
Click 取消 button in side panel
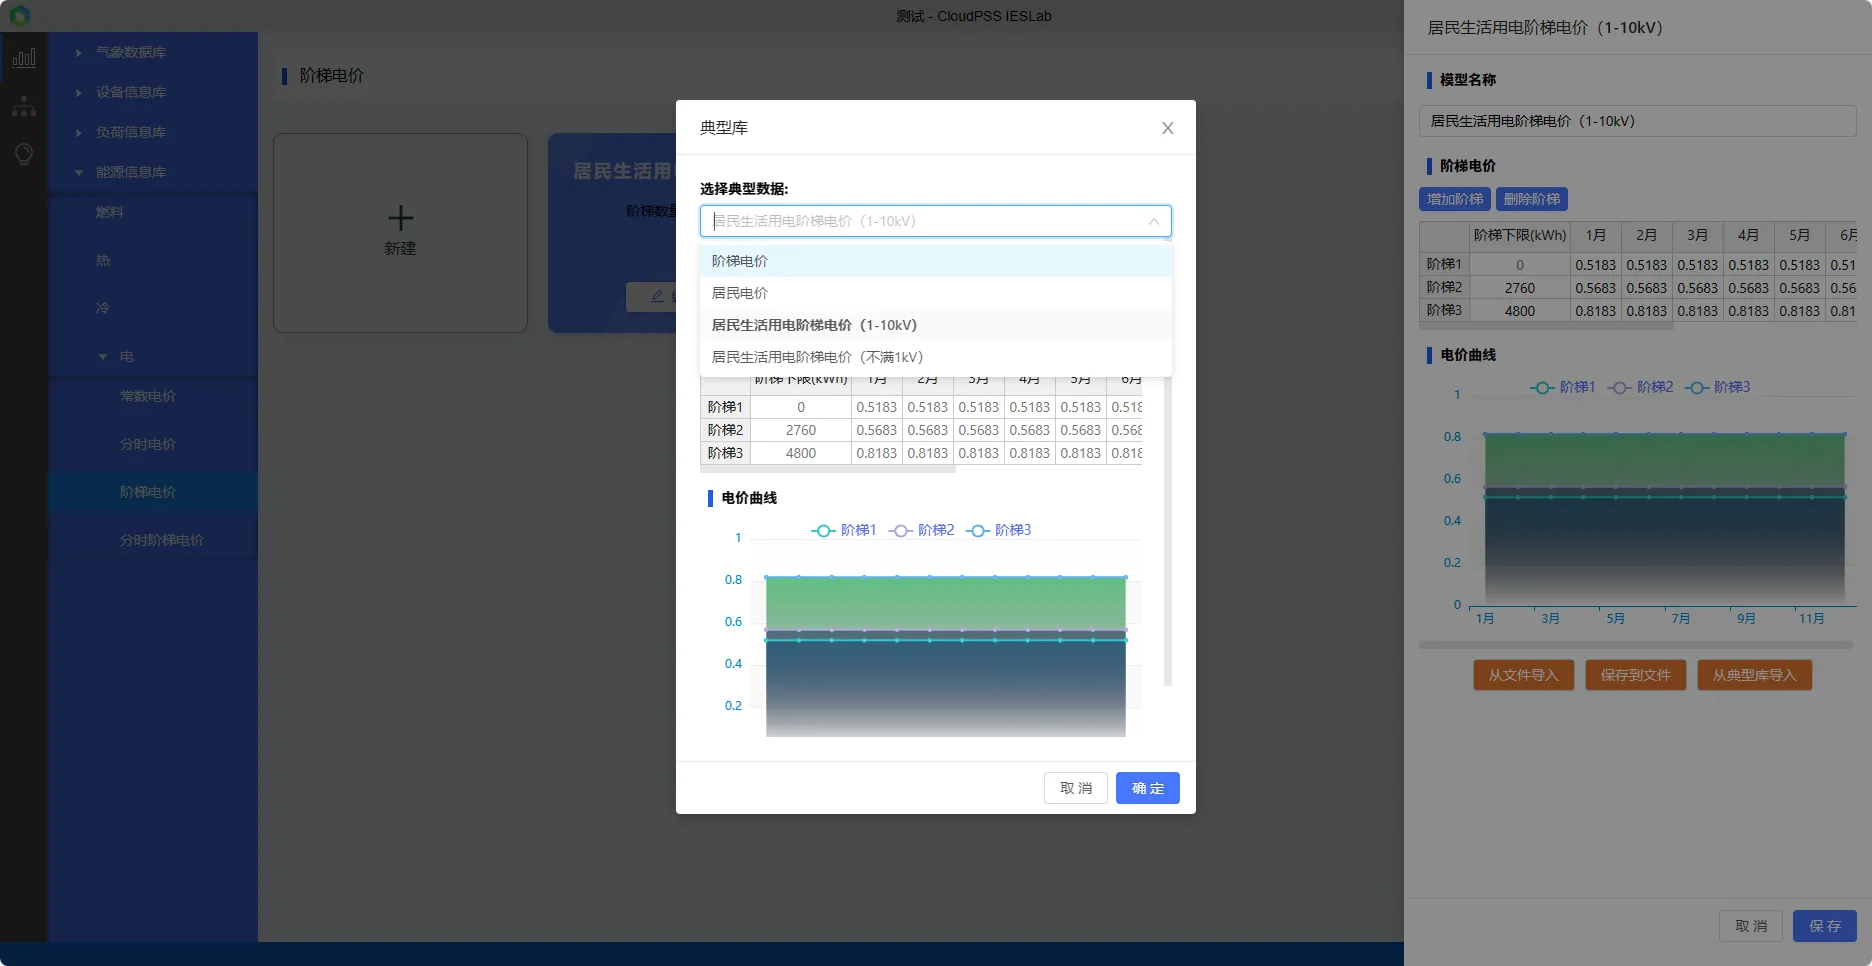1751,926
